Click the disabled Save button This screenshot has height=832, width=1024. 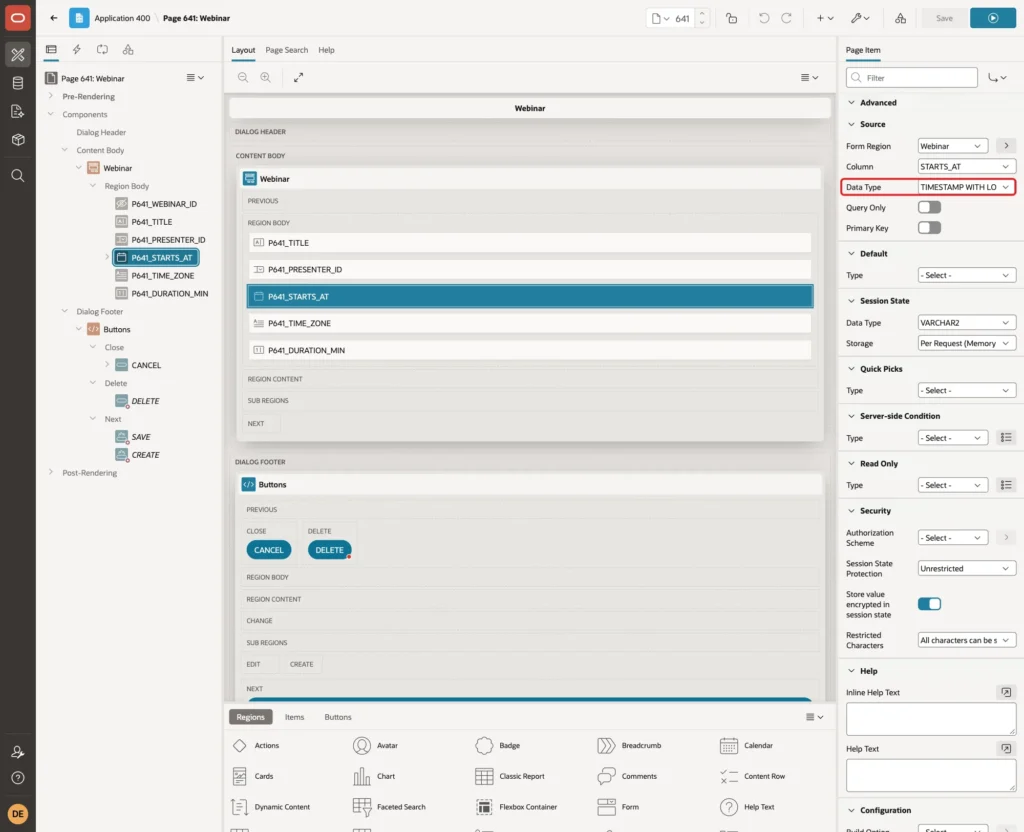pyautogui.click(x=944, y=18)
